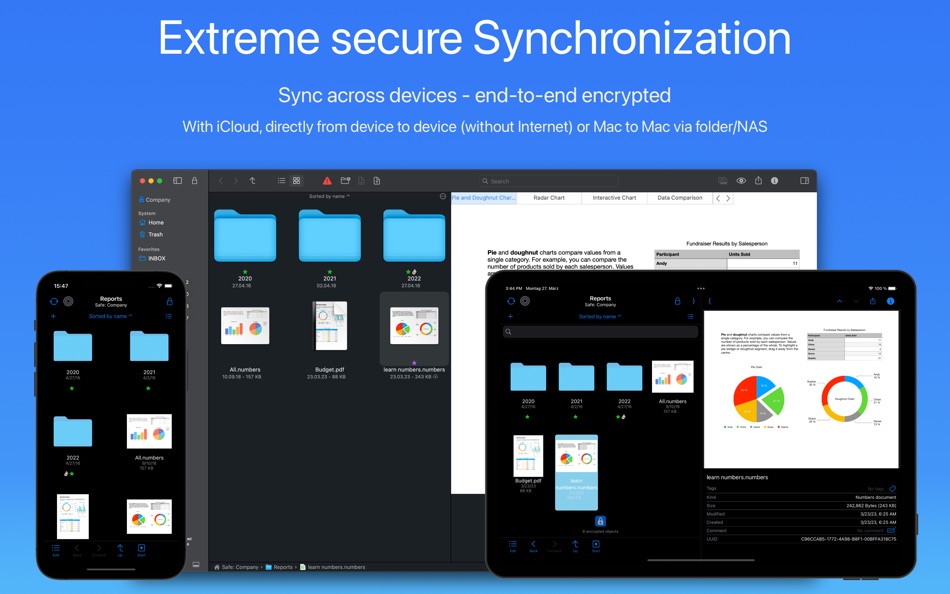Viewport: 950px width, 594px height.
Task: Tap the padlock icon on iPhone header
Action: tap(170, 301)
